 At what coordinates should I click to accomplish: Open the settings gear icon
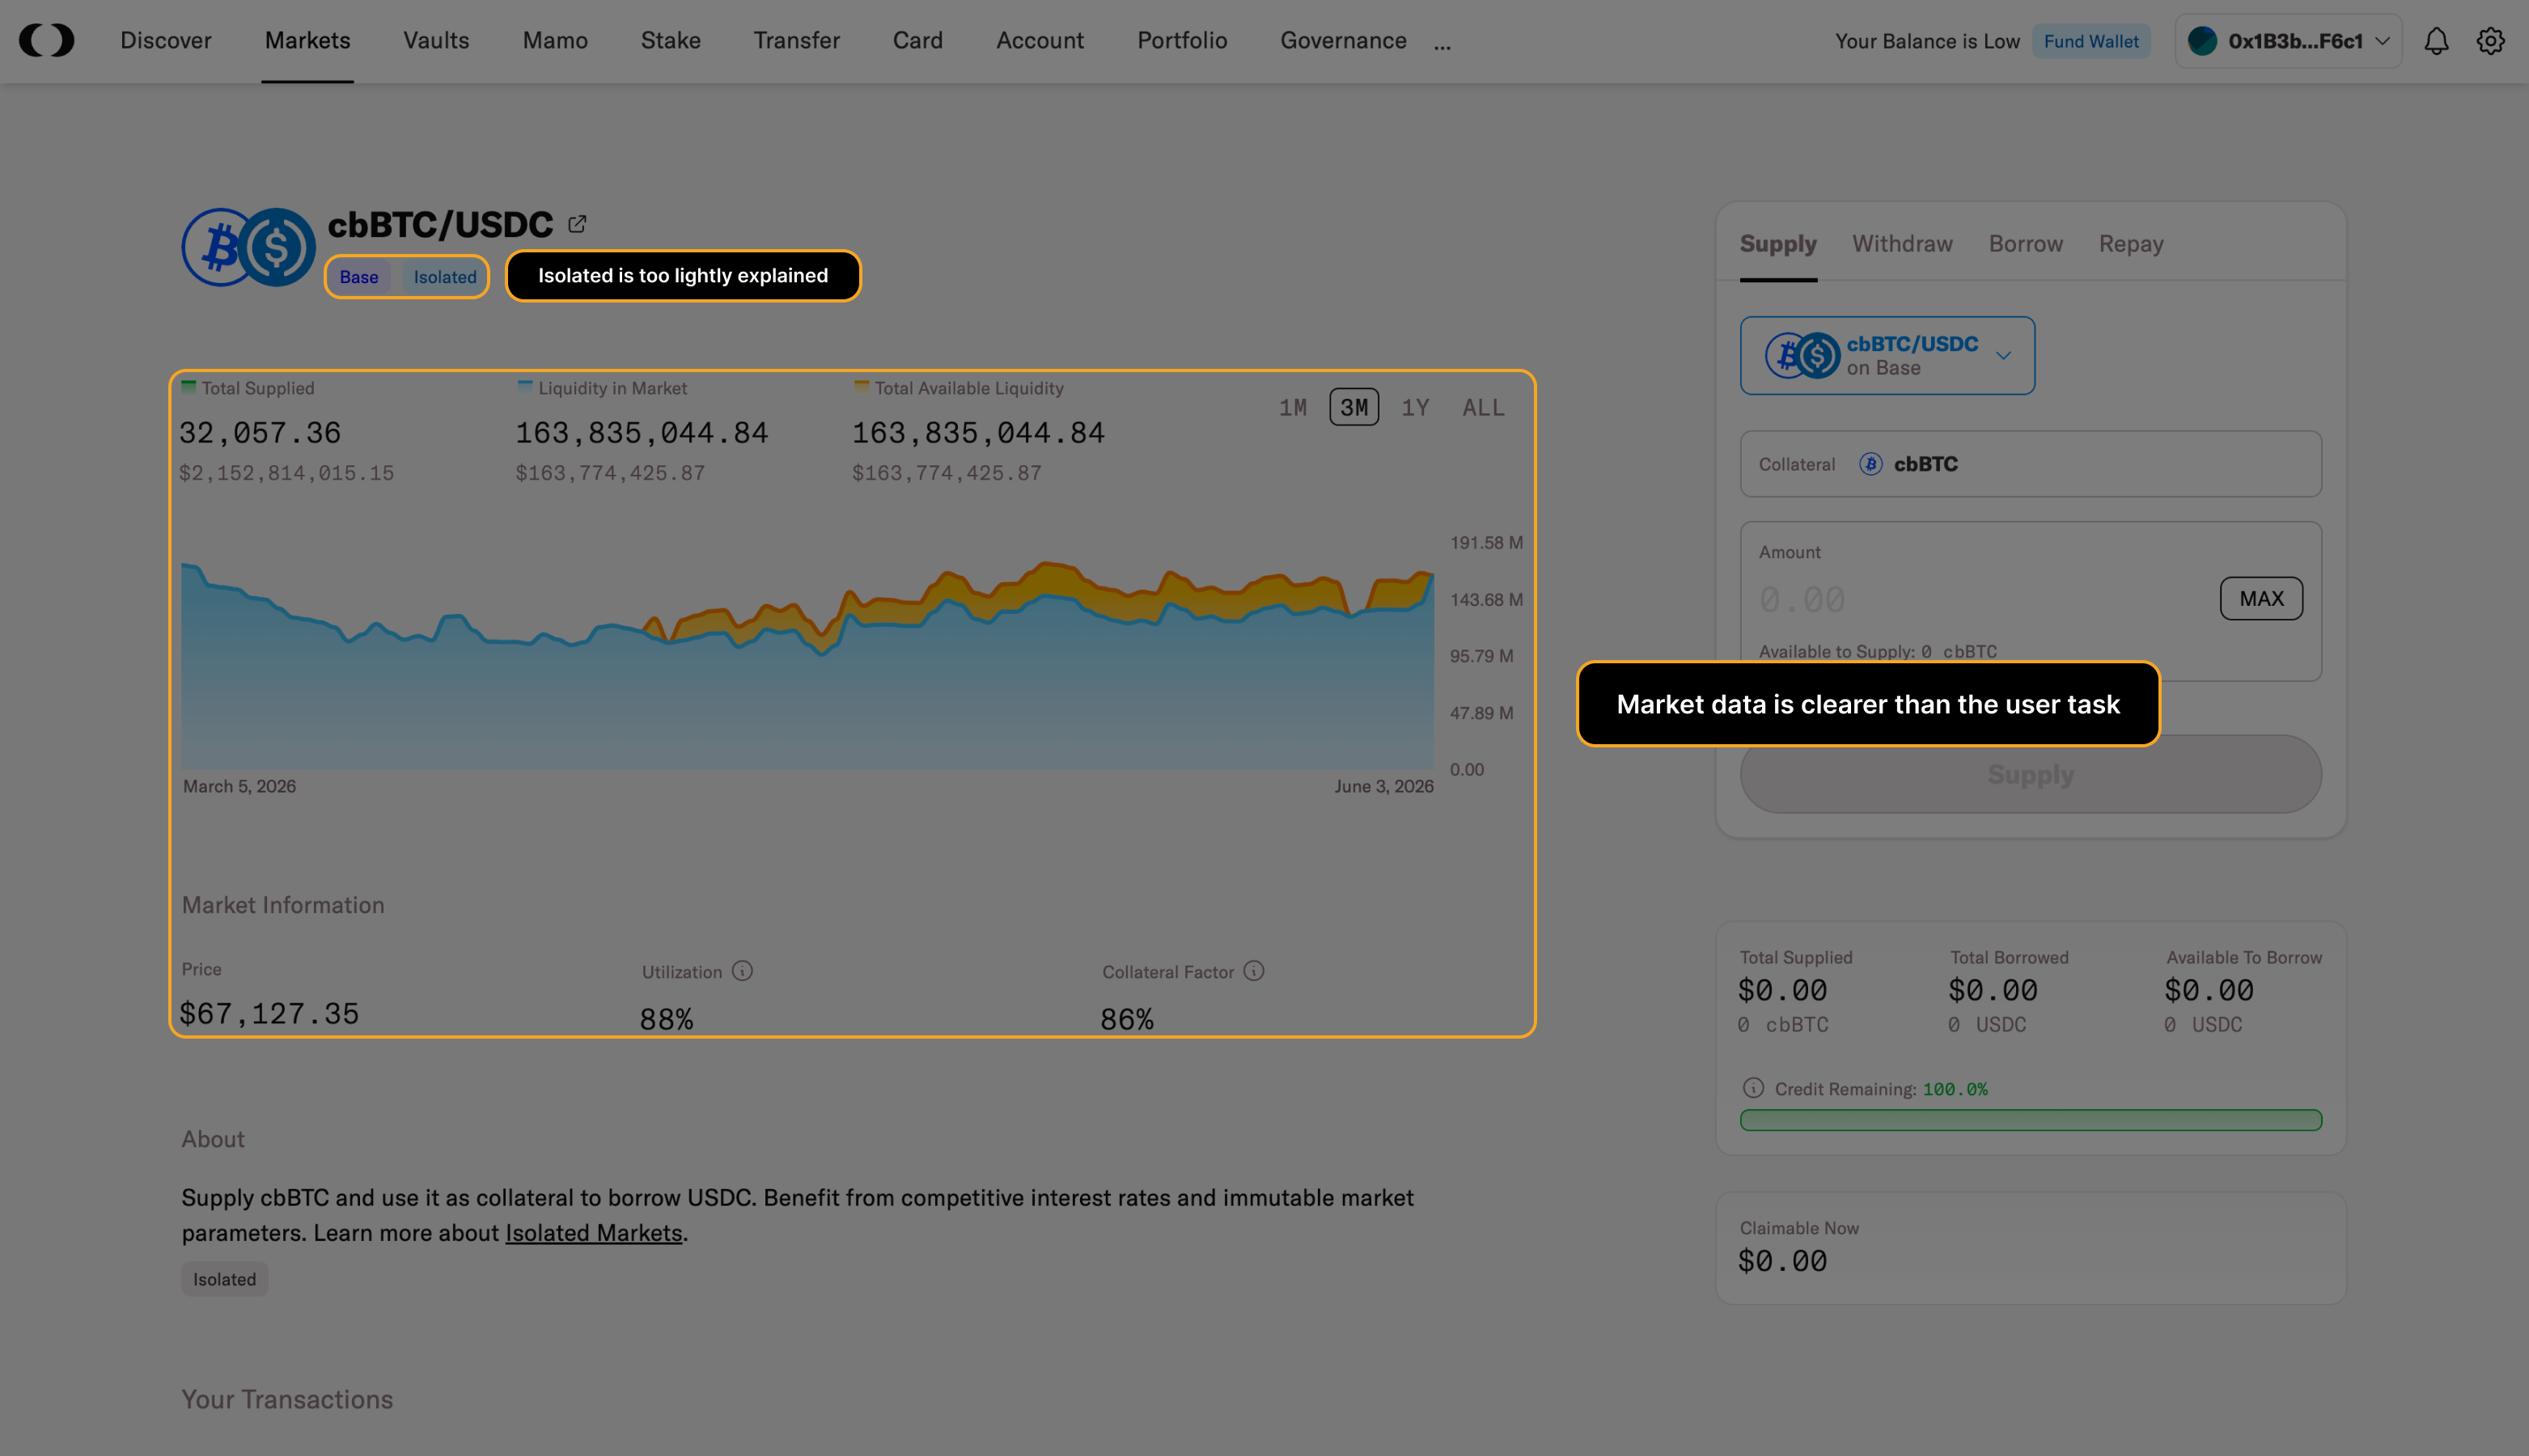pos(2490,41)
